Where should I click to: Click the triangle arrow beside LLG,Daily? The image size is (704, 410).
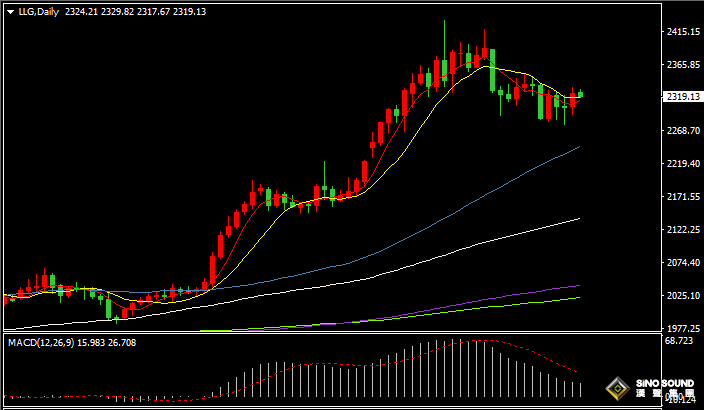tap(8, 12)
